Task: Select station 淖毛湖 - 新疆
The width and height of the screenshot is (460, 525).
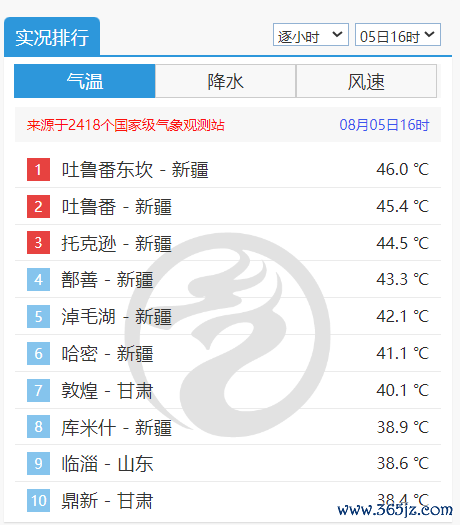Action: [x=117, y=317]
